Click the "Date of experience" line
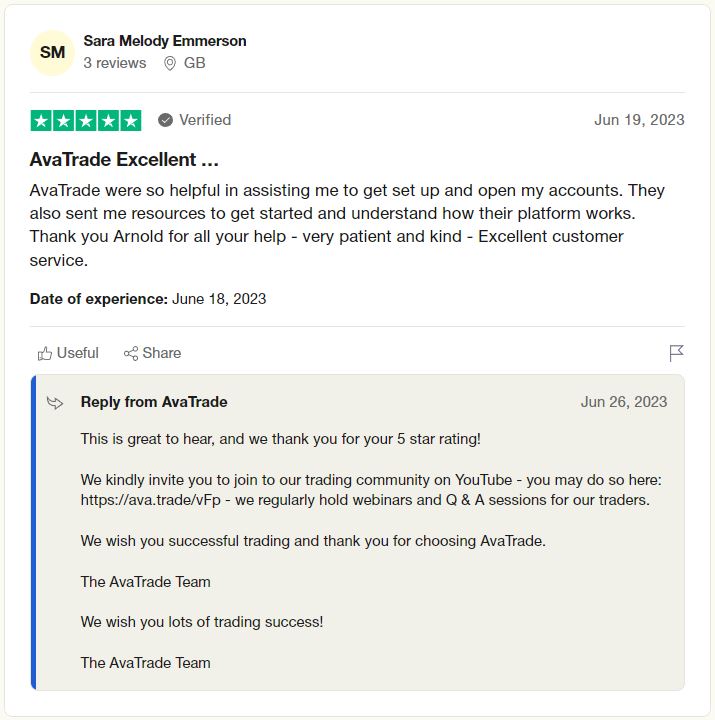 (148, 298)
